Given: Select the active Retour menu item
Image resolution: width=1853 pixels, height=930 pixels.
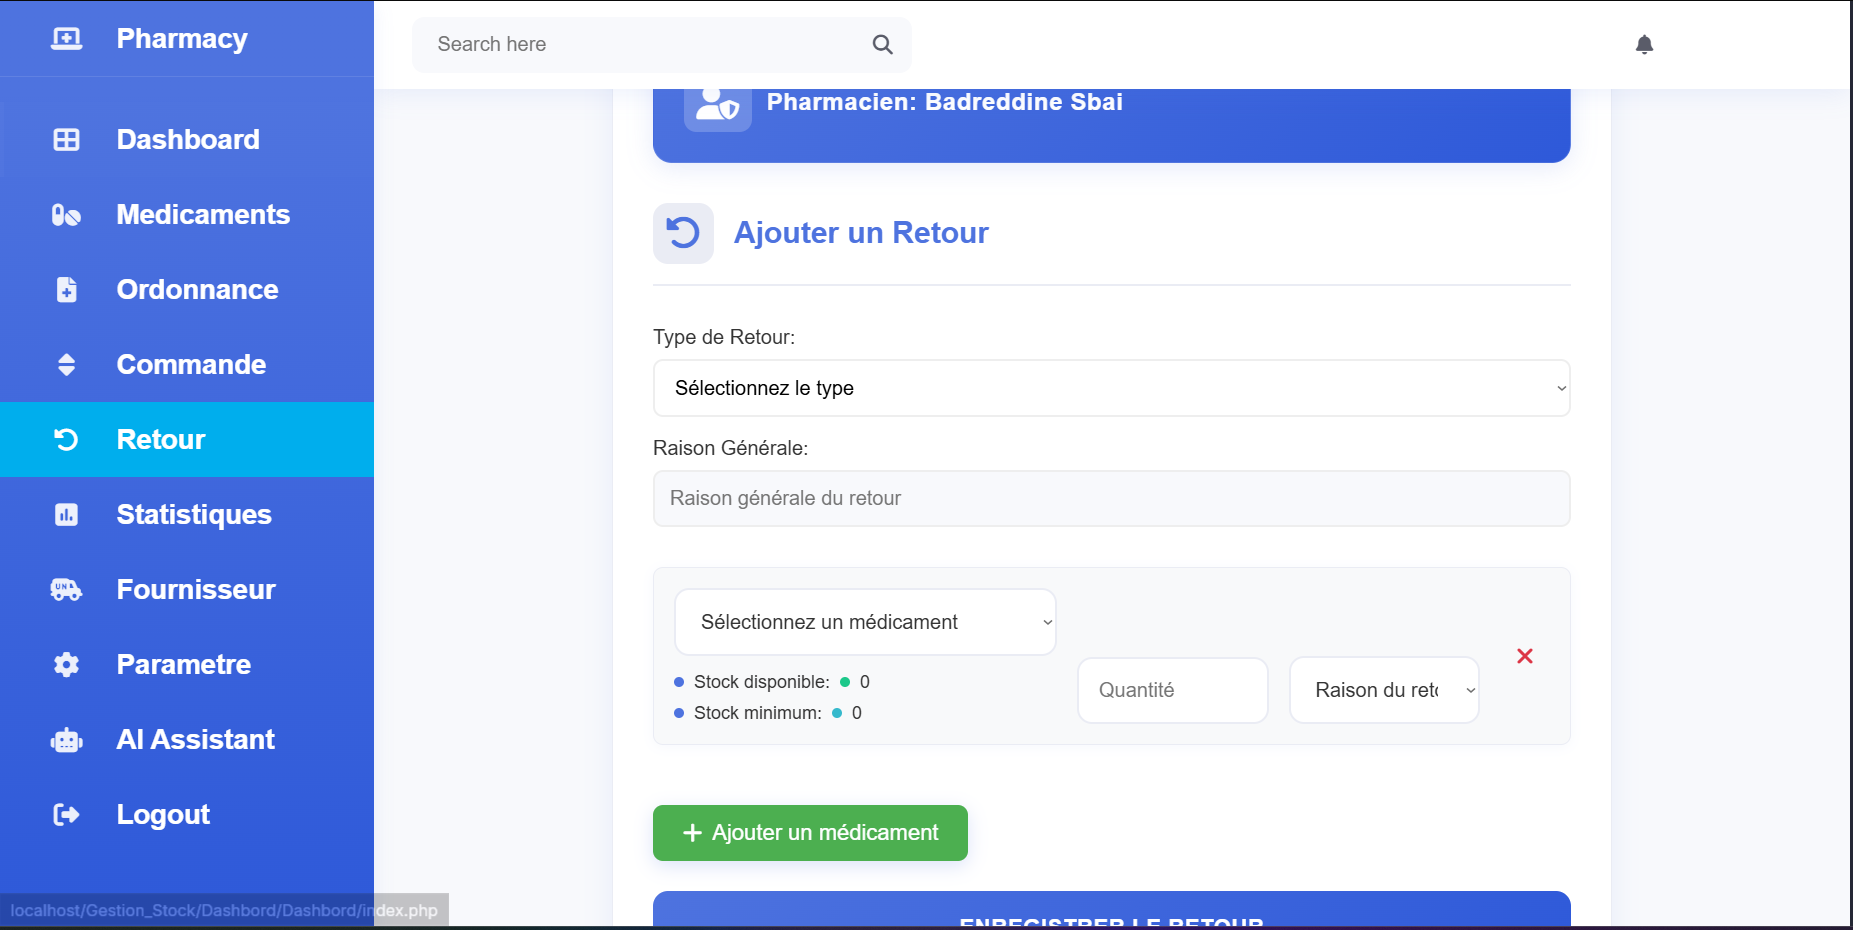Looking at the screenshot, I should tap(161, 440).
